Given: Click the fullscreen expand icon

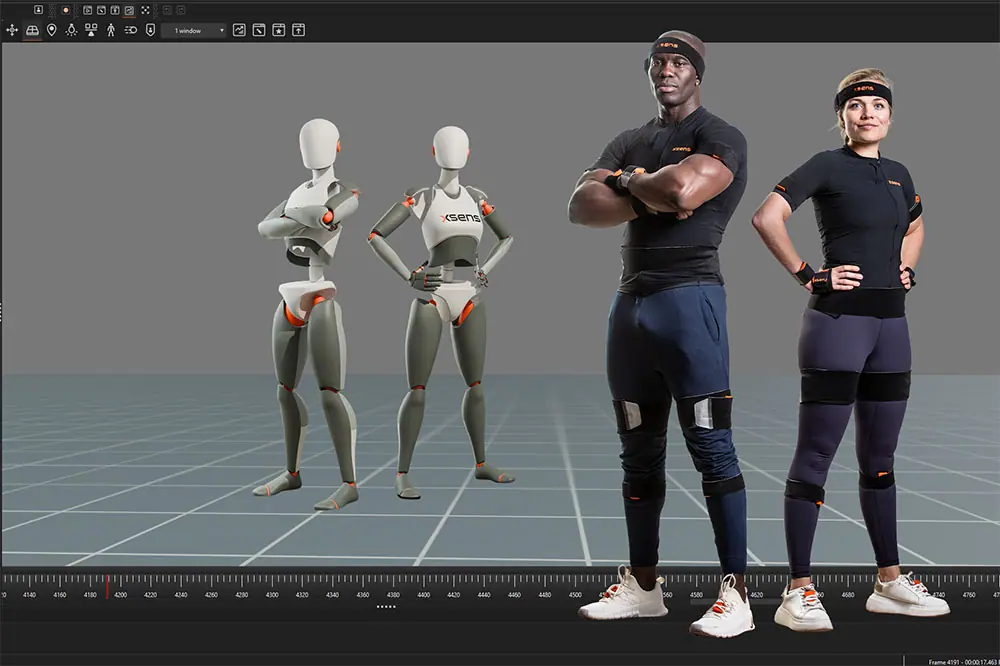Looking at the screenshot, I should point(145,10).
